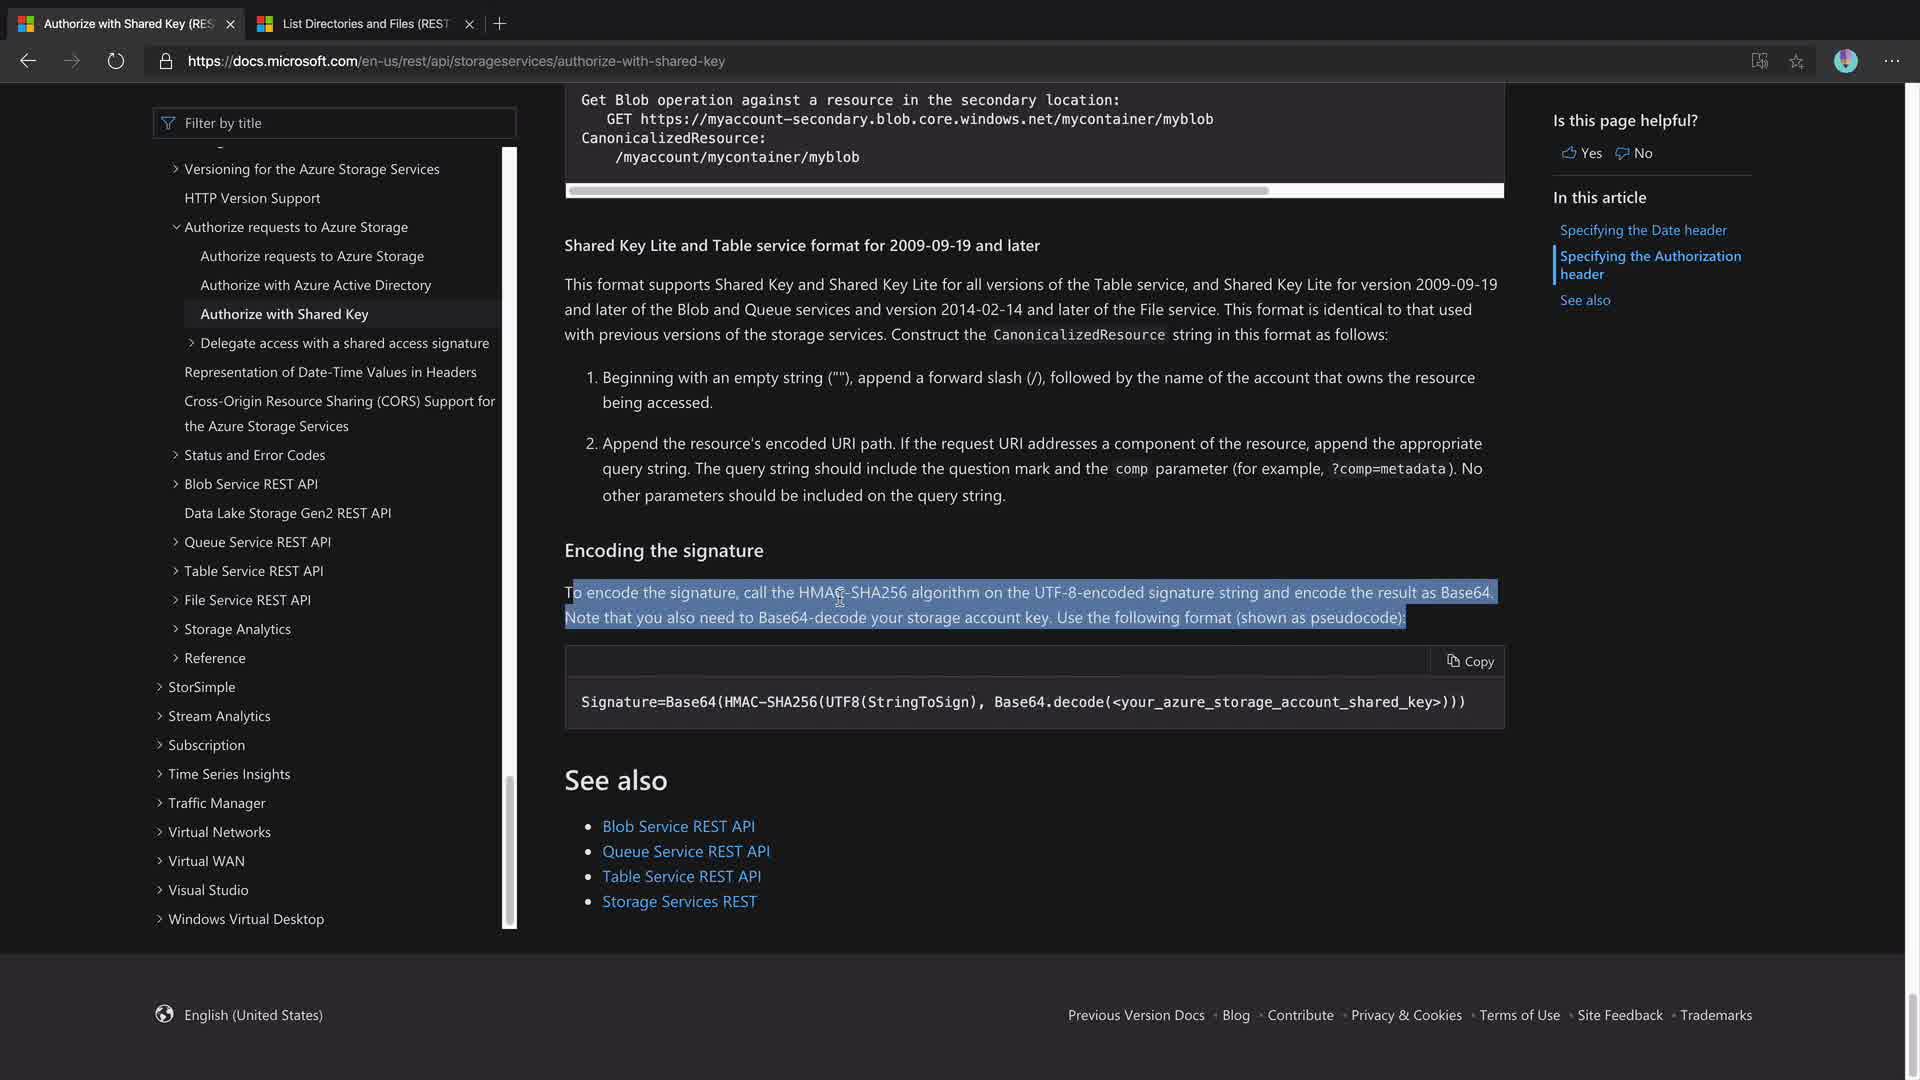This screenshot has width=1920, height=1080.
Task: Jump to Specifying the Date header
Action: click(x=1642, y=230)
